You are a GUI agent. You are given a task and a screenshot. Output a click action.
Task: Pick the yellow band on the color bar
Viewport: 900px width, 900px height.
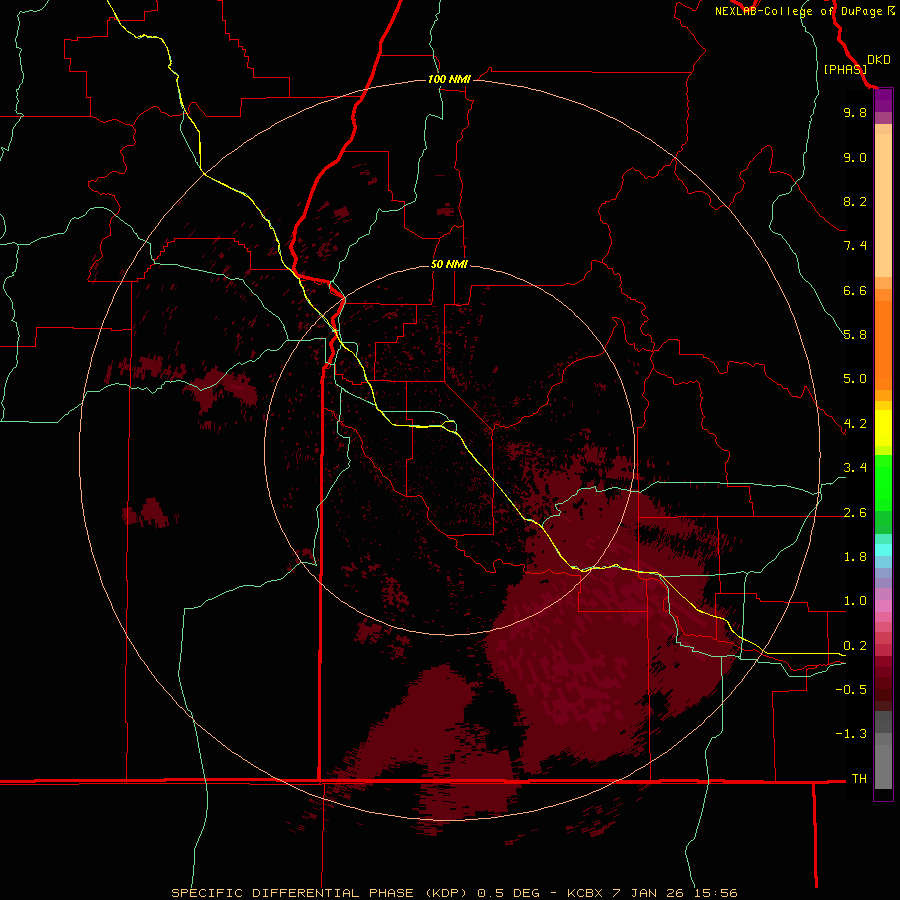coord(883,428)
